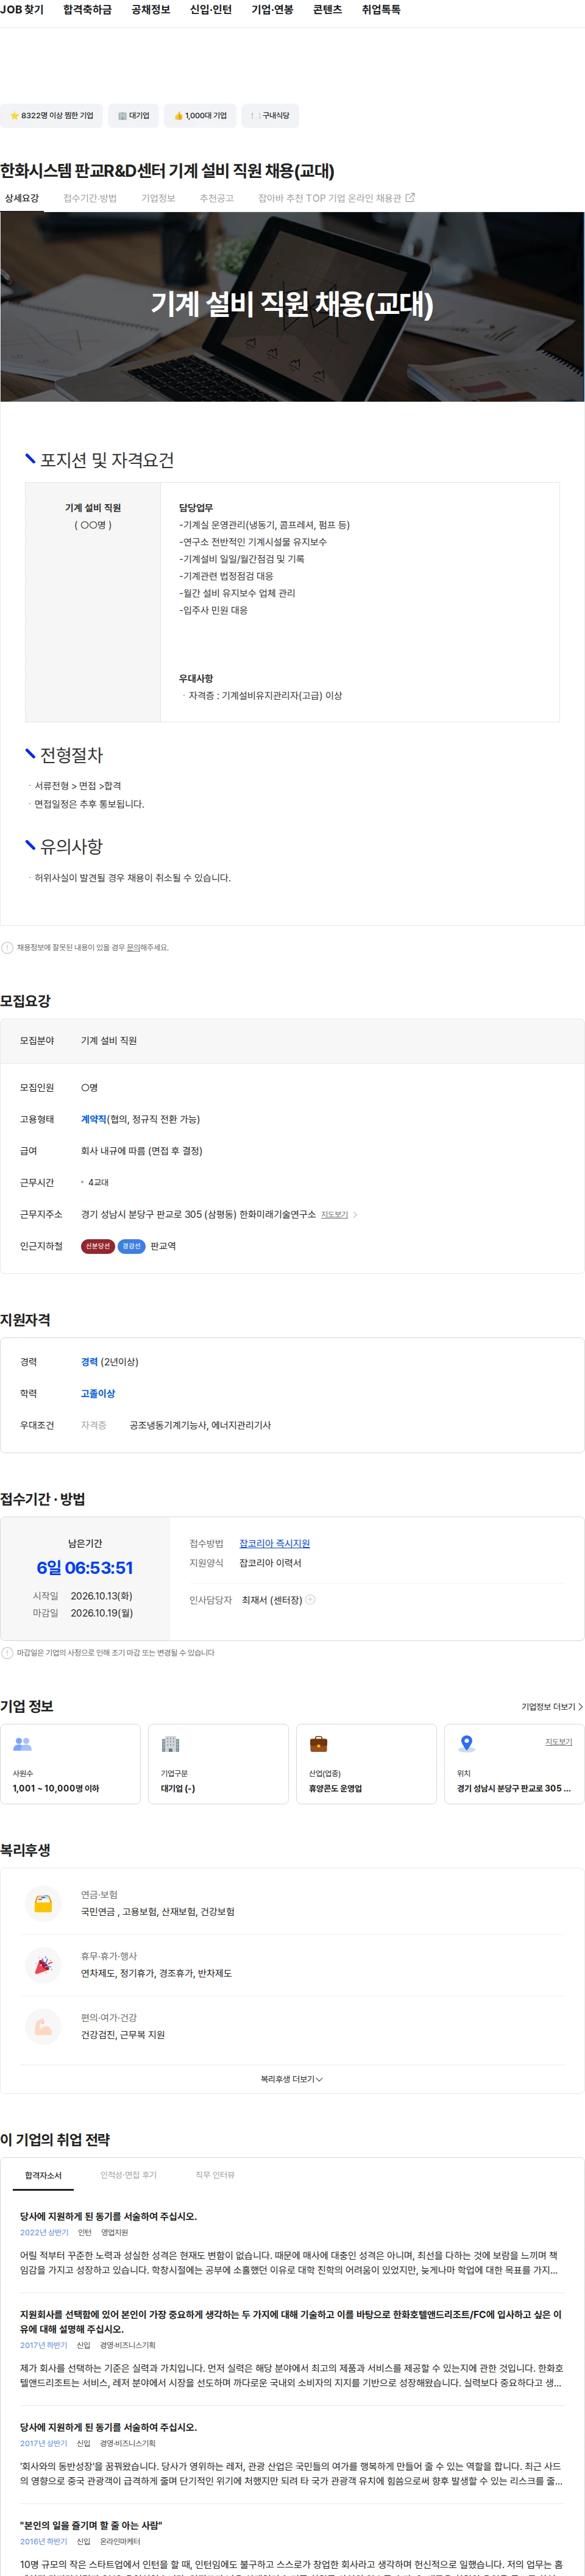
Task: Click the 8322명 이상 찜한 기업 badge
Action: [x=51, y=115]
